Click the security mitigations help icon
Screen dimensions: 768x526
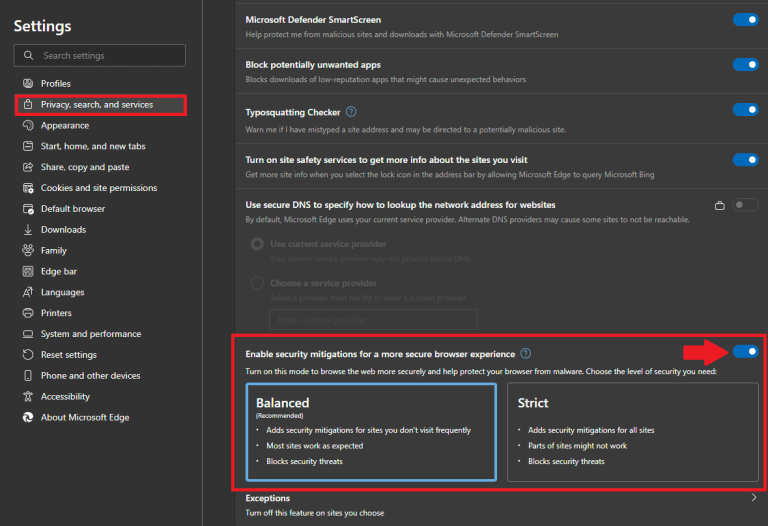pos(526,354)
